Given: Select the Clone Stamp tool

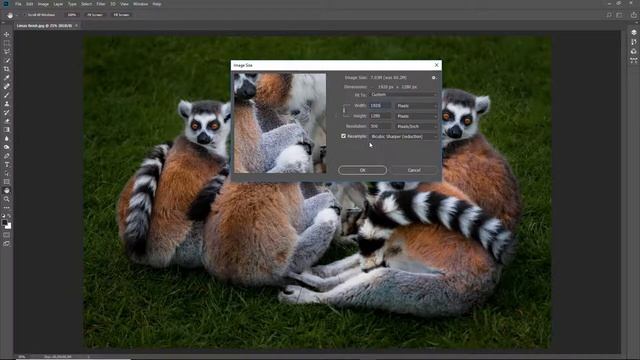Looking at the screenshot, I should tap(7, 104).
